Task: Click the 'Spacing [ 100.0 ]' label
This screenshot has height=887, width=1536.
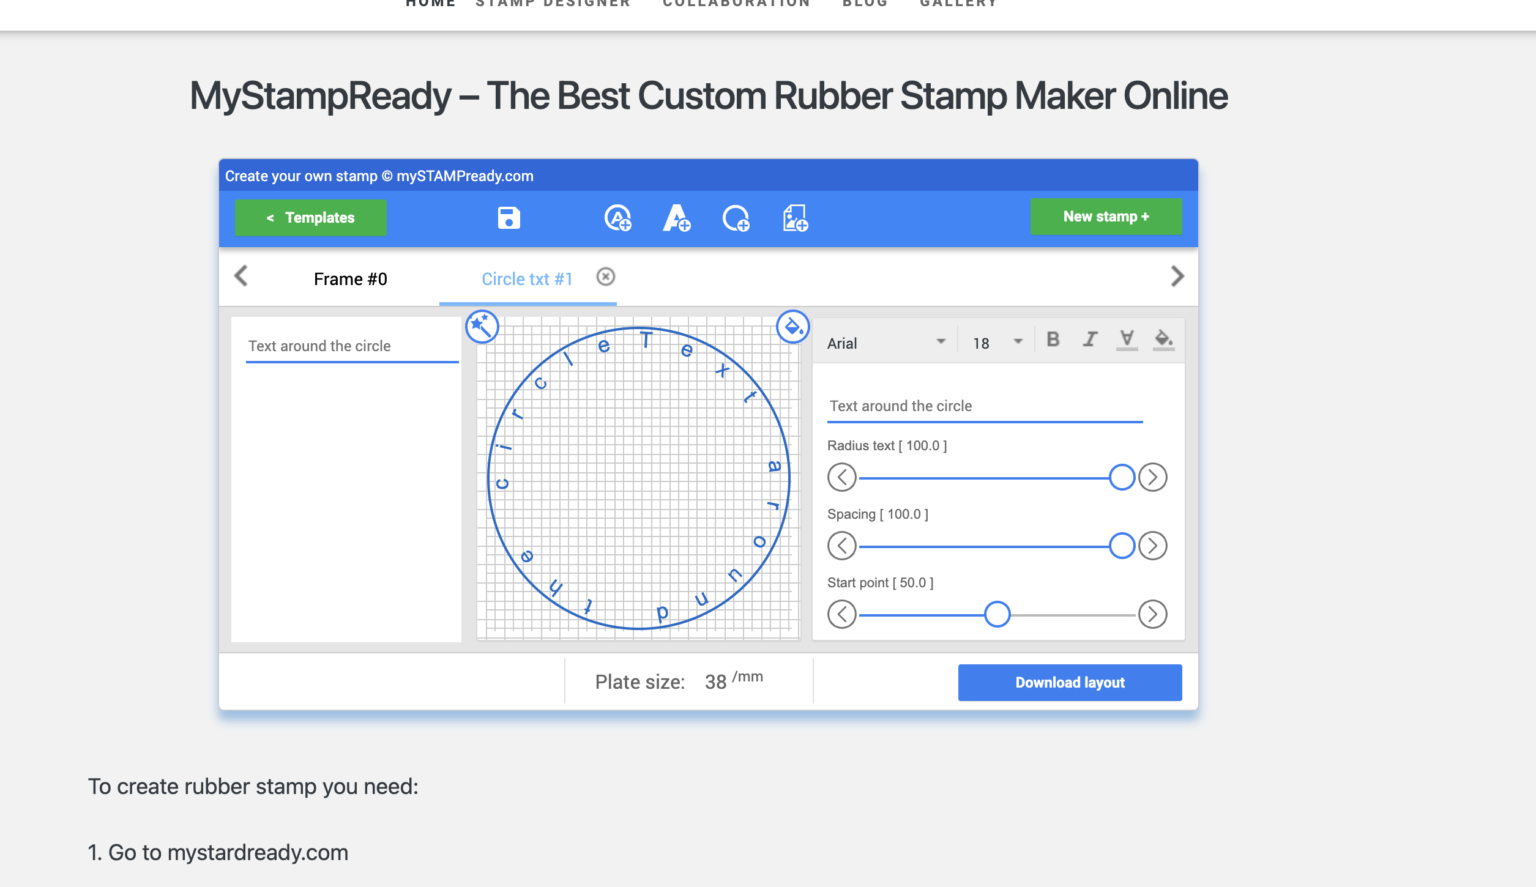Action: click(x=878, y=514)
